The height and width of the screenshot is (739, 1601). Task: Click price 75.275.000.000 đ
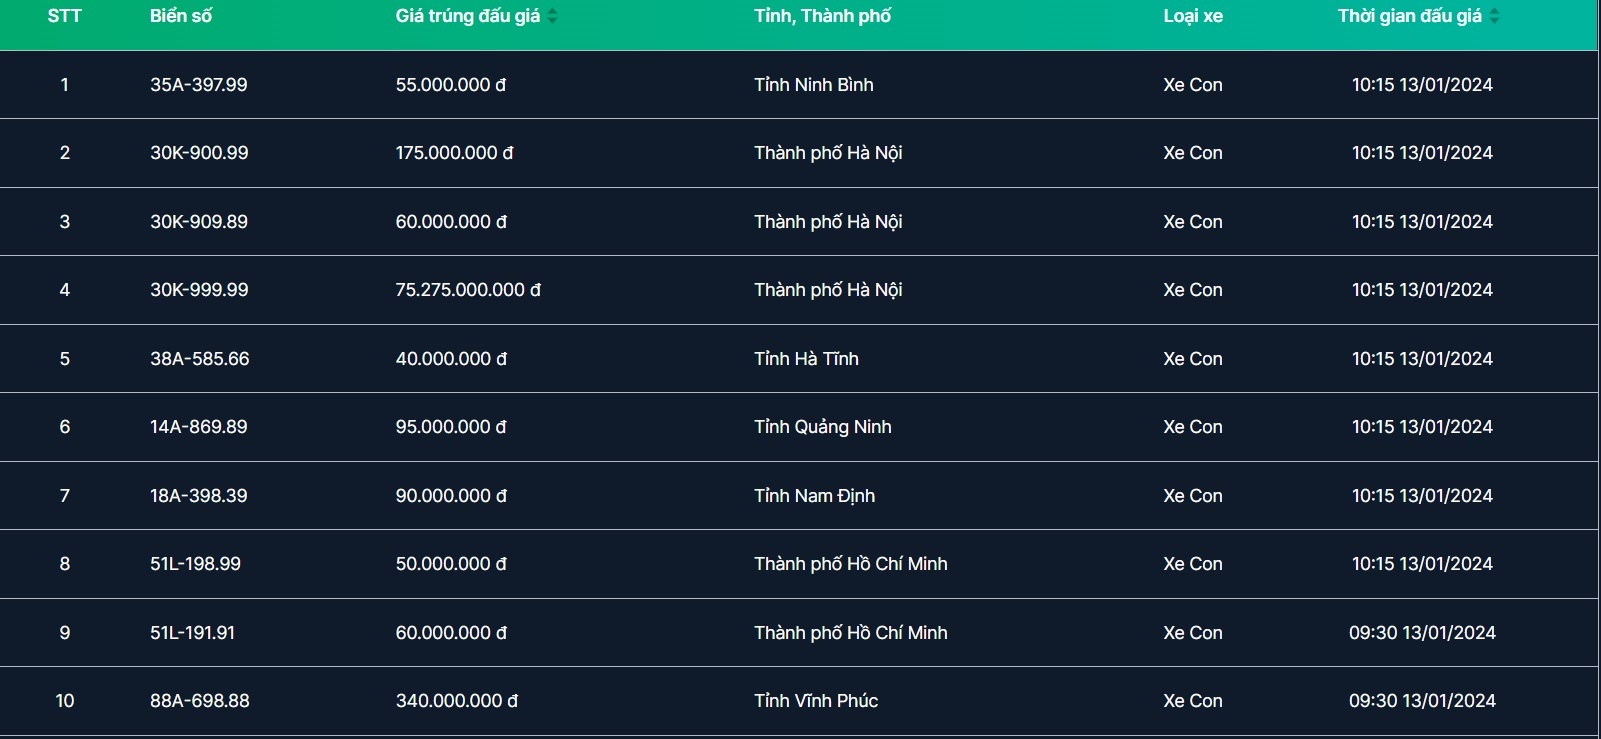[468, 290]
